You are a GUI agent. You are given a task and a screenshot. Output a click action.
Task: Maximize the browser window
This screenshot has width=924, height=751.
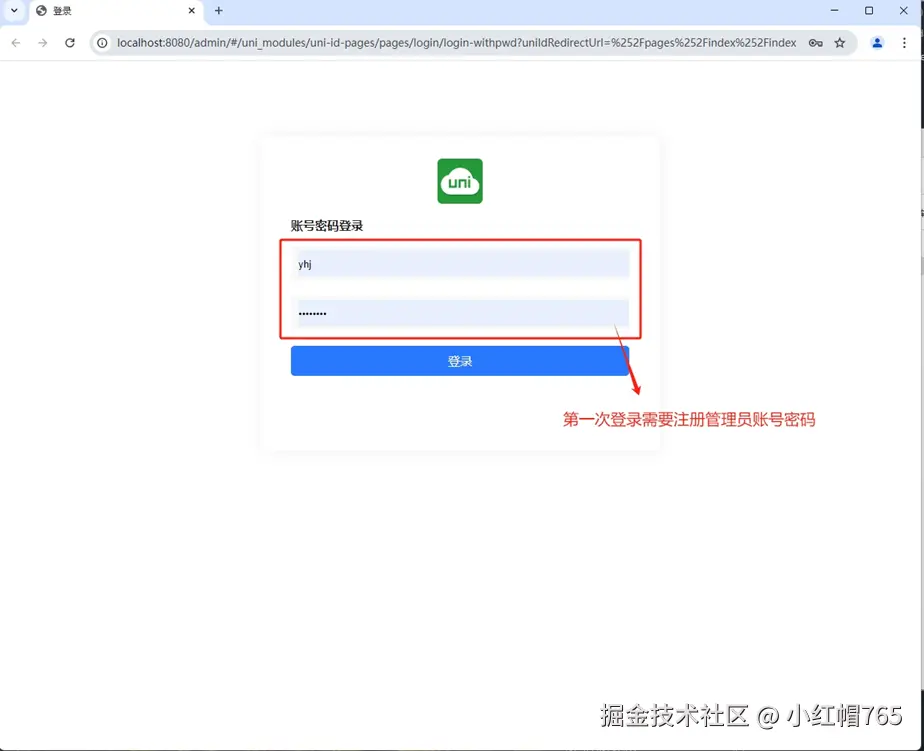(869, 11)
